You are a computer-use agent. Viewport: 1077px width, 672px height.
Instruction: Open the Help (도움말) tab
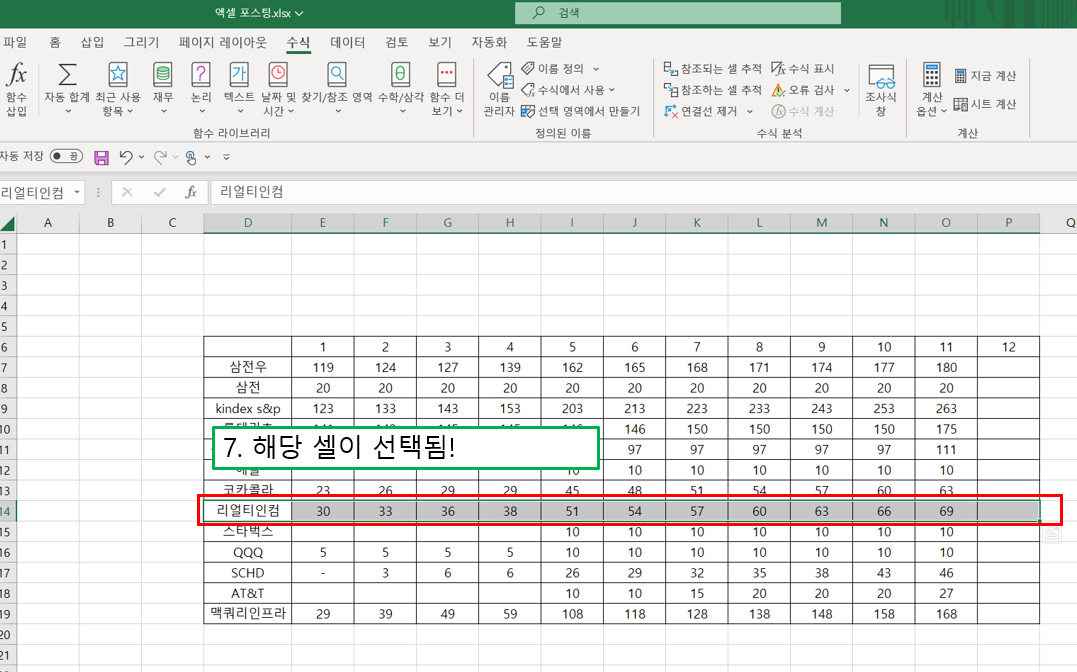pyautogui.click(x=545, y=42)
